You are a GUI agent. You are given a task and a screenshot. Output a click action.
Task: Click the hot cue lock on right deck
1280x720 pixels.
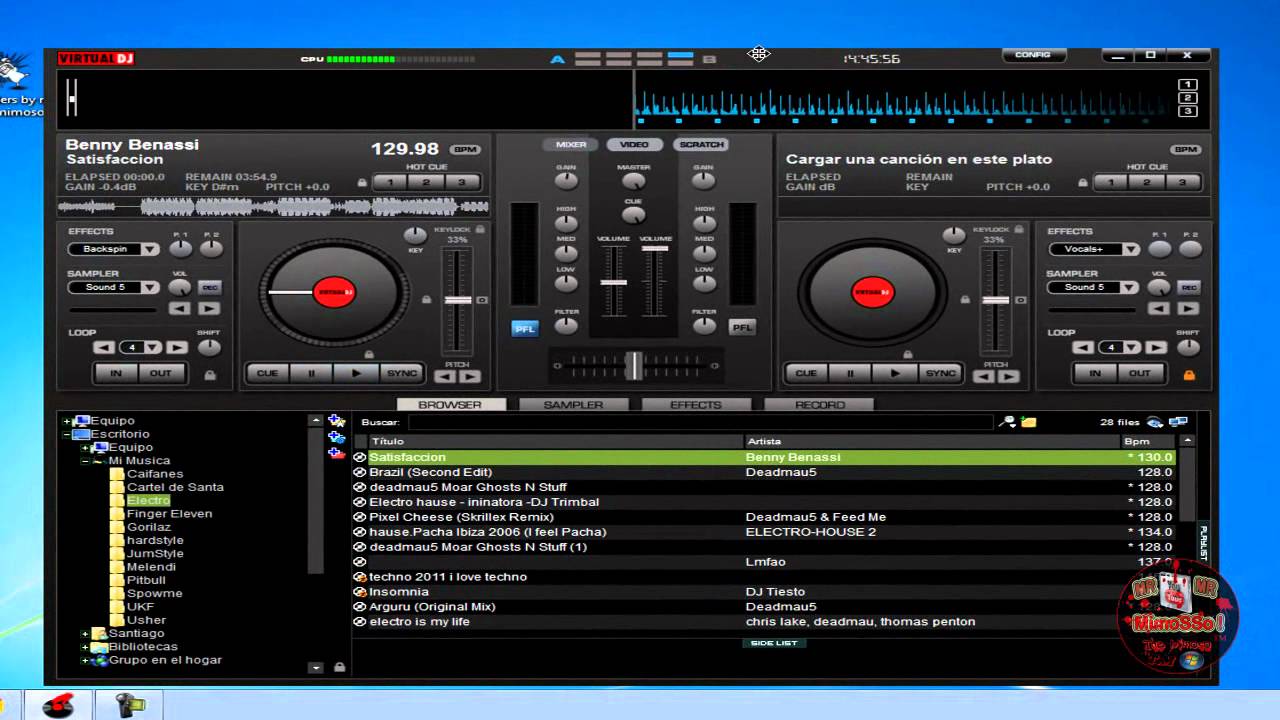tap(1082, 183)
